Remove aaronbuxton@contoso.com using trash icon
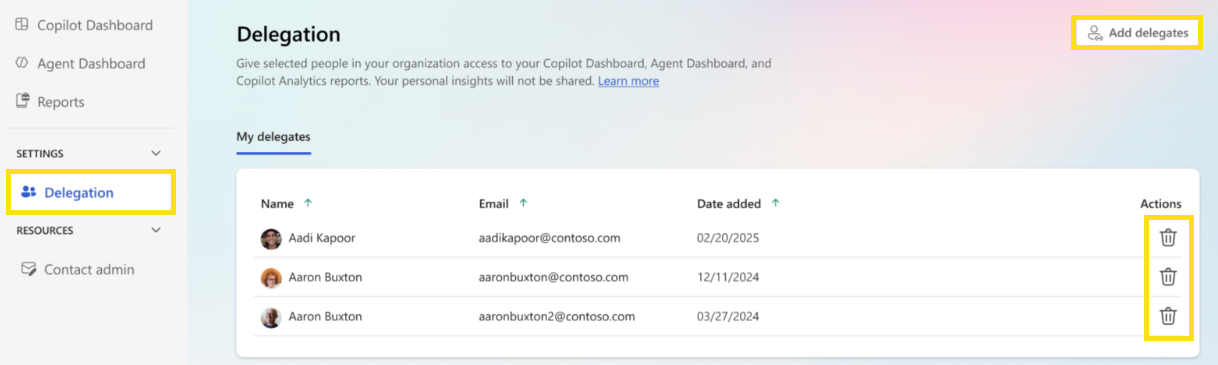Screen dimensions: 1218x365 click(x=1167, y=277)
